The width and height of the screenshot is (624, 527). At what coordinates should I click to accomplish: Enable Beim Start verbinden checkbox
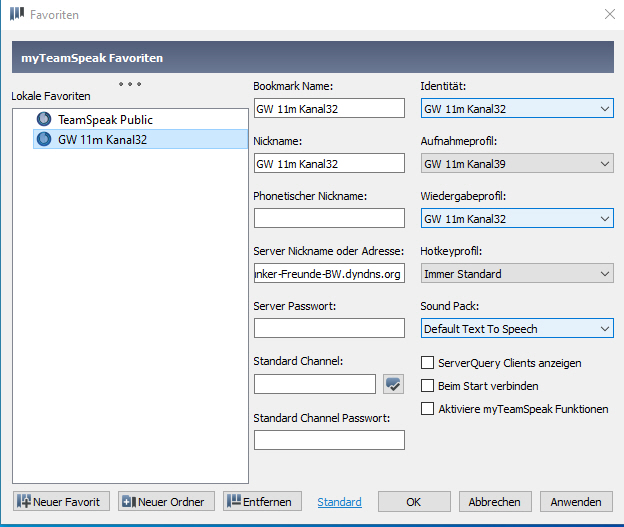tap(427, 386)
